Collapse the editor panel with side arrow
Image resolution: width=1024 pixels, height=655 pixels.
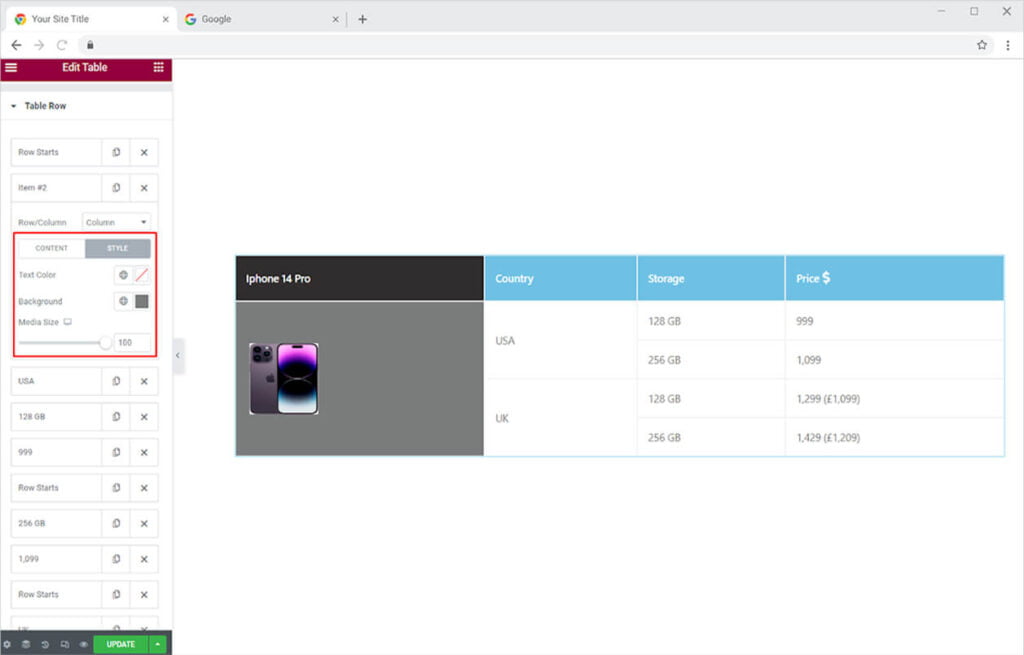178,356
